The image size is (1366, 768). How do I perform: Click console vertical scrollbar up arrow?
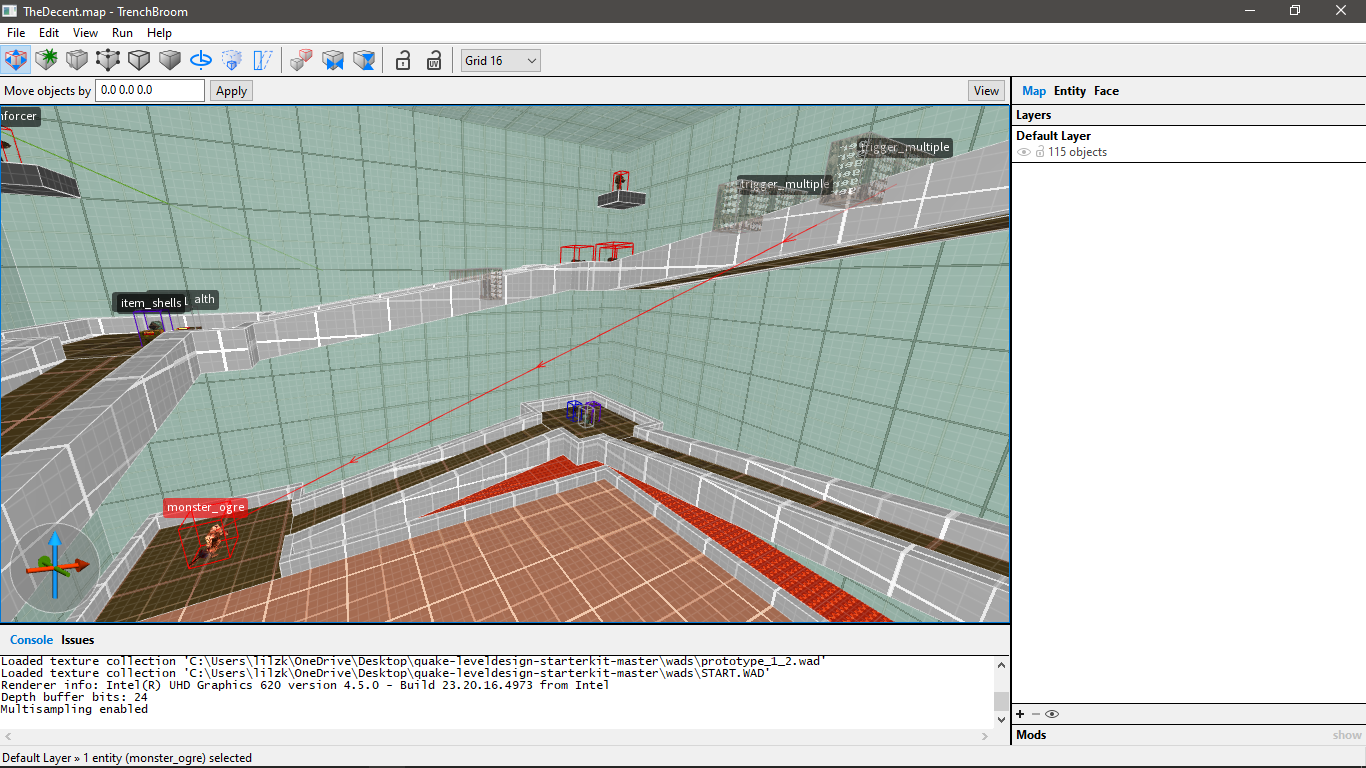[x=1002, y=663]
